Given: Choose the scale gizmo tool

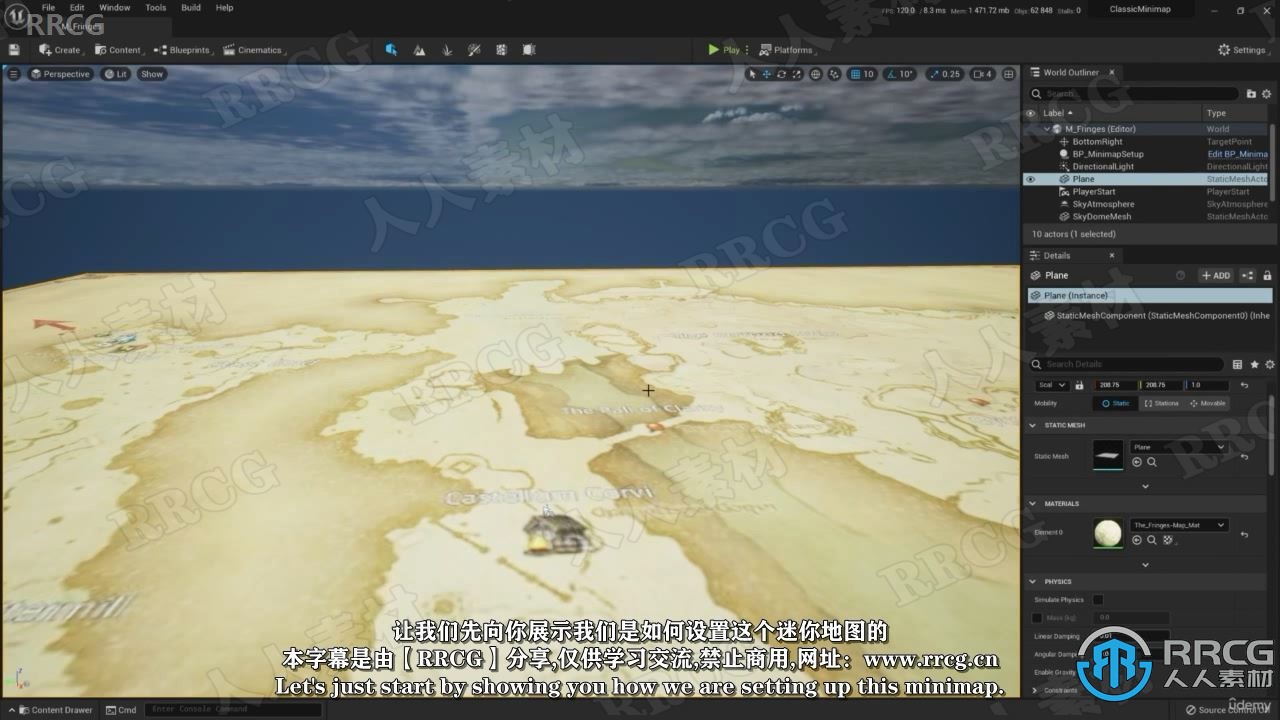Looking at the screenshot, I should click(x=797, y=74).
